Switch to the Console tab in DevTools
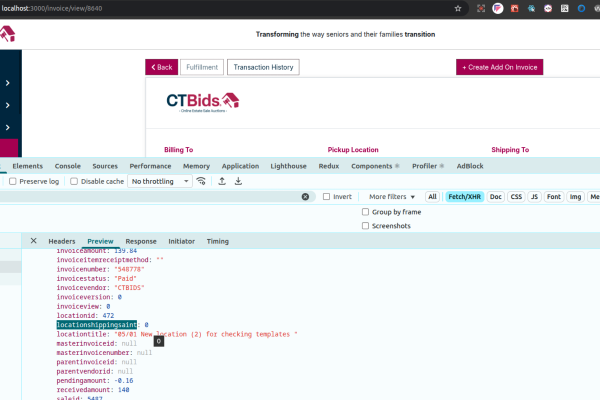 pos(68,165)
